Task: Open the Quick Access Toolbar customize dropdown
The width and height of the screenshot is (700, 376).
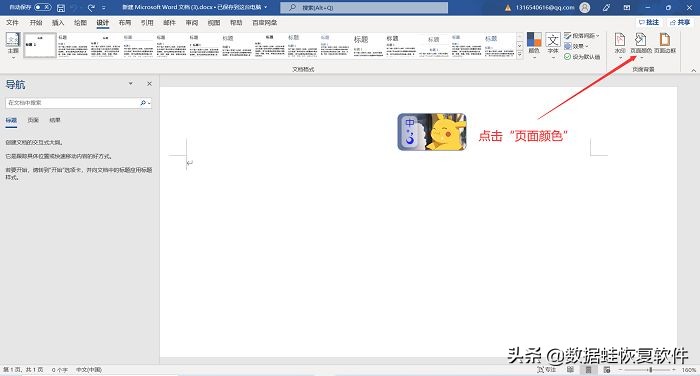Action: pyautogui.click(x=104, y=8)
